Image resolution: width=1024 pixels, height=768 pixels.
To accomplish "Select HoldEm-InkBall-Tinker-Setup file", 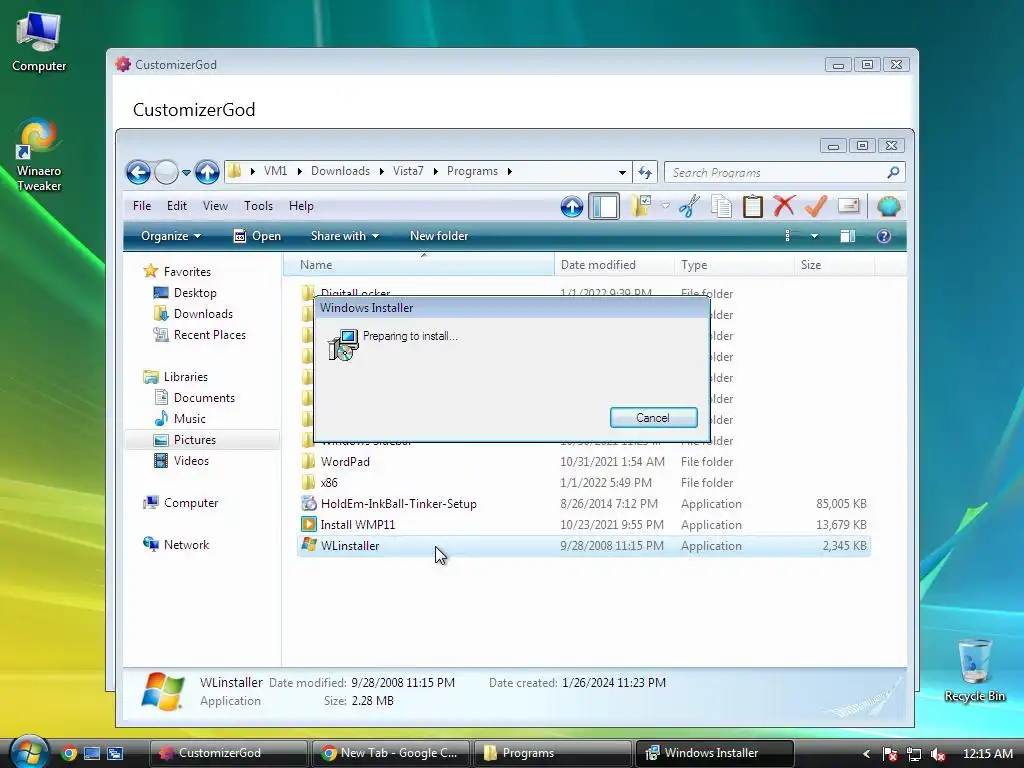I will coord(584,504).
